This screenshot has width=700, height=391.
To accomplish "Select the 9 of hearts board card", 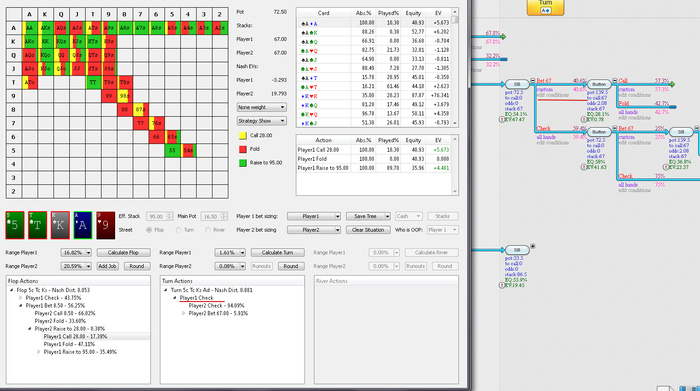I will point(106,225).
